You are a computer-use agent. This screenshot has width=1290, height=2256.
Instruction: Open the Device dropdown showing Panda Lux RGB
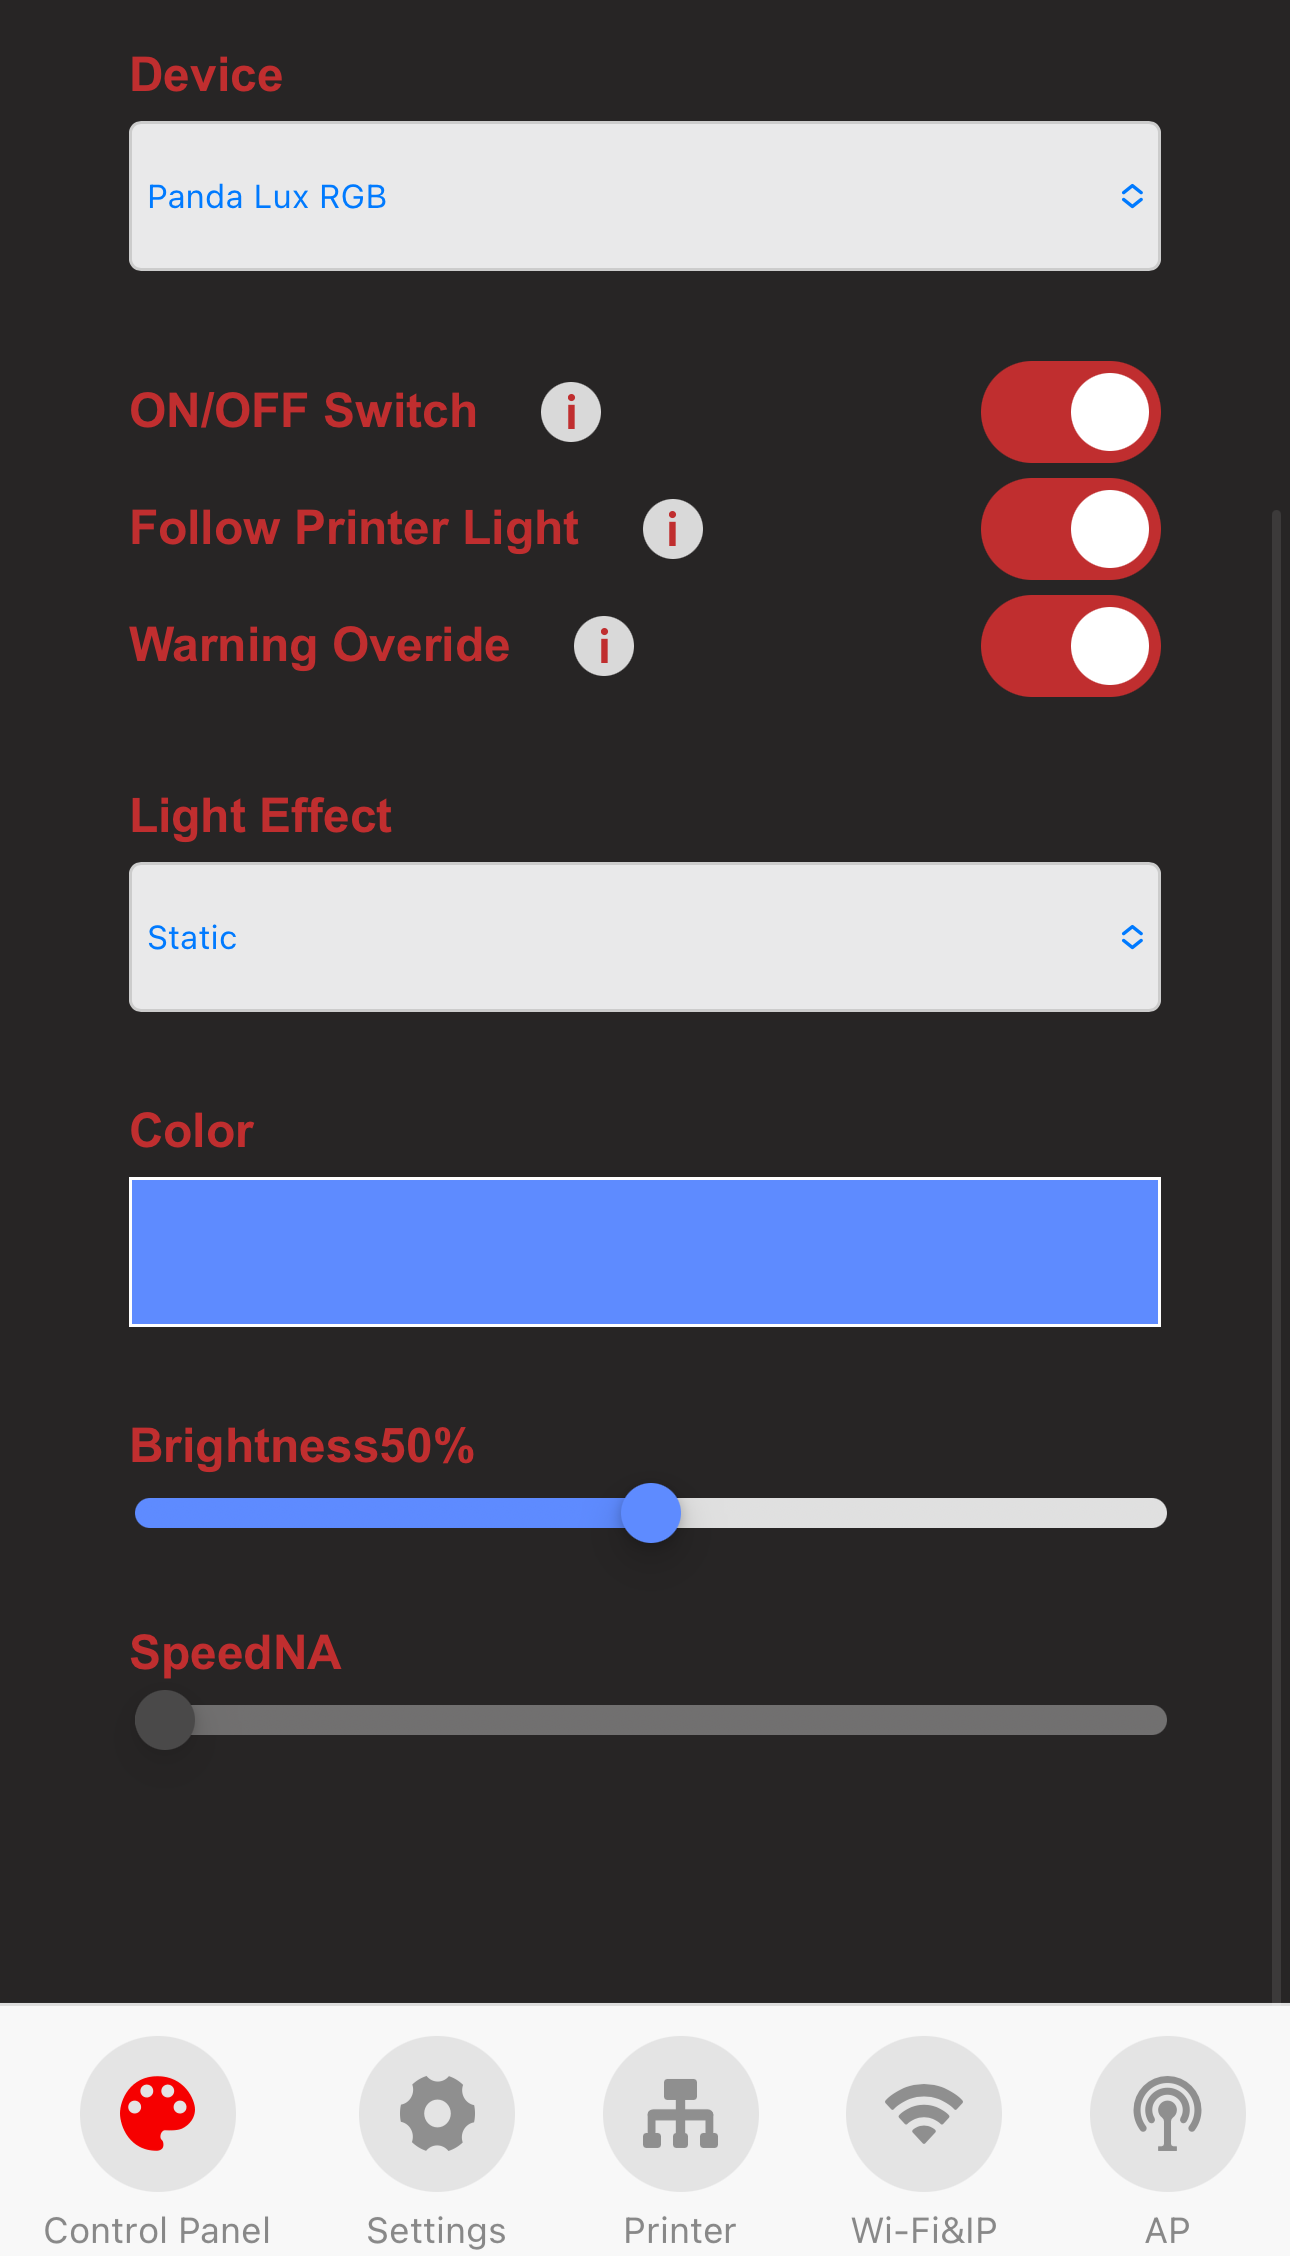tap(644, 196)
